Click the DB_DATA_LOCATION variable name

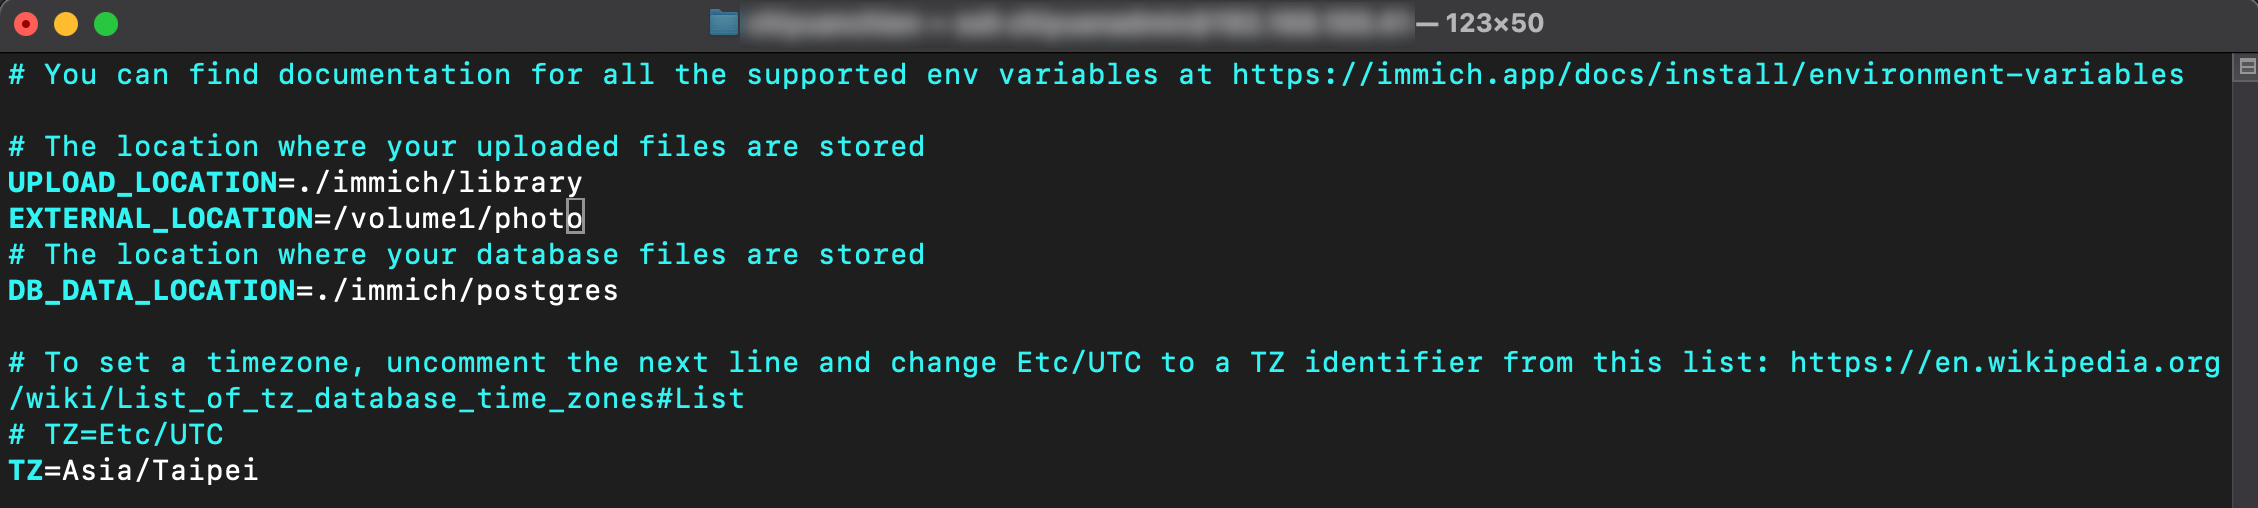tap(152, 291)
